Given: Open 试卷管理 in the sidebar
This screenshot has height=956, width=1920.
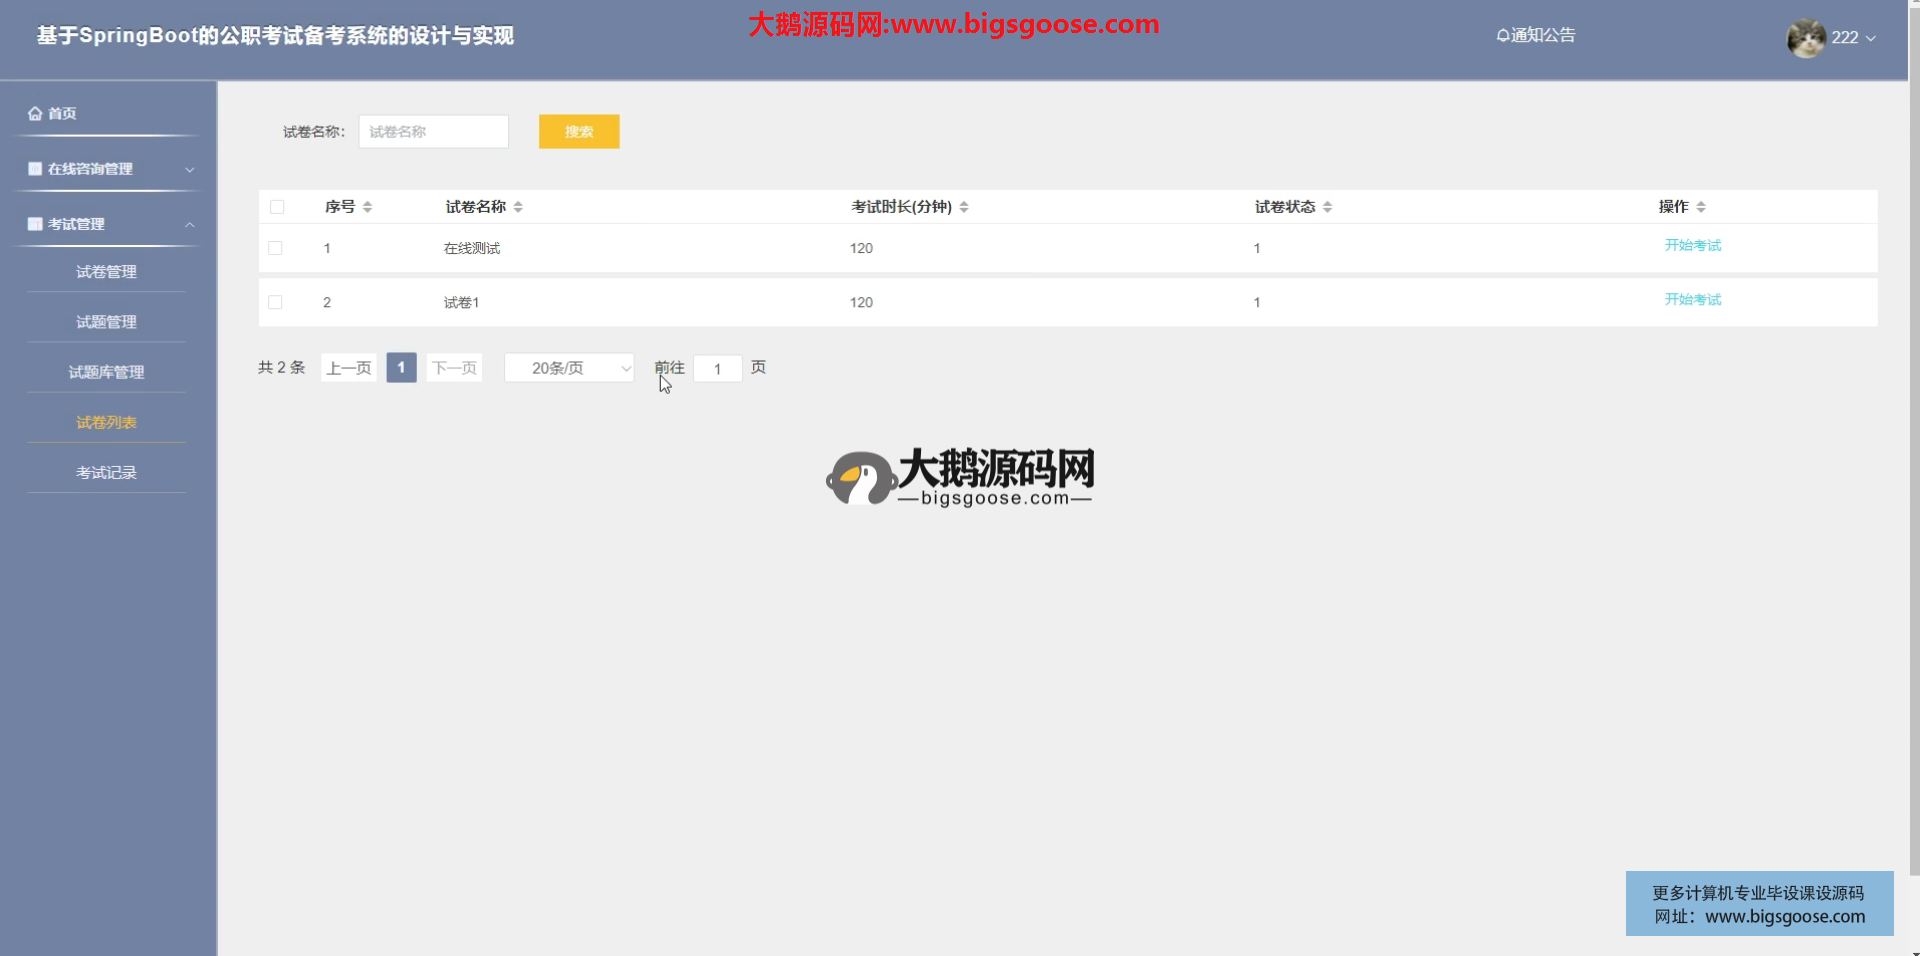Looking at the screenshot, I should 106,272.
